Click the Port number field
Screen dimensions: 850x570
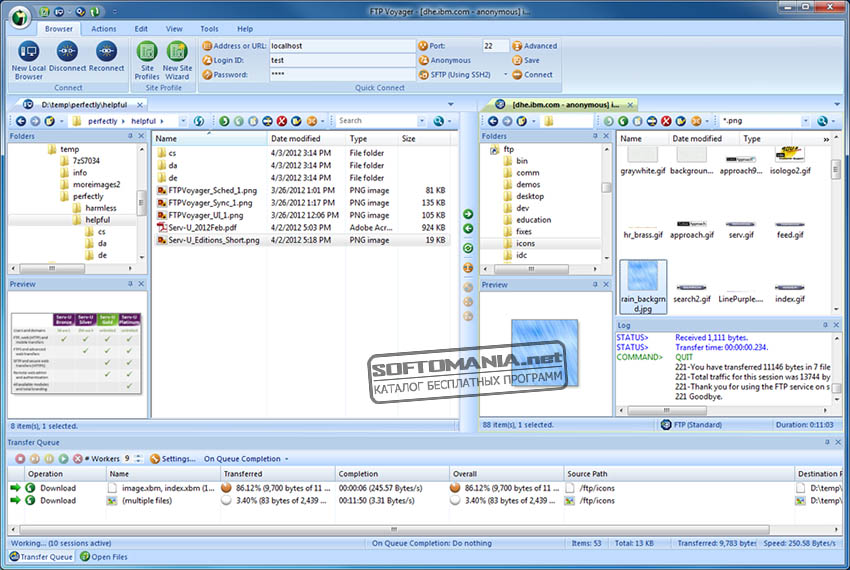point(495,46)
